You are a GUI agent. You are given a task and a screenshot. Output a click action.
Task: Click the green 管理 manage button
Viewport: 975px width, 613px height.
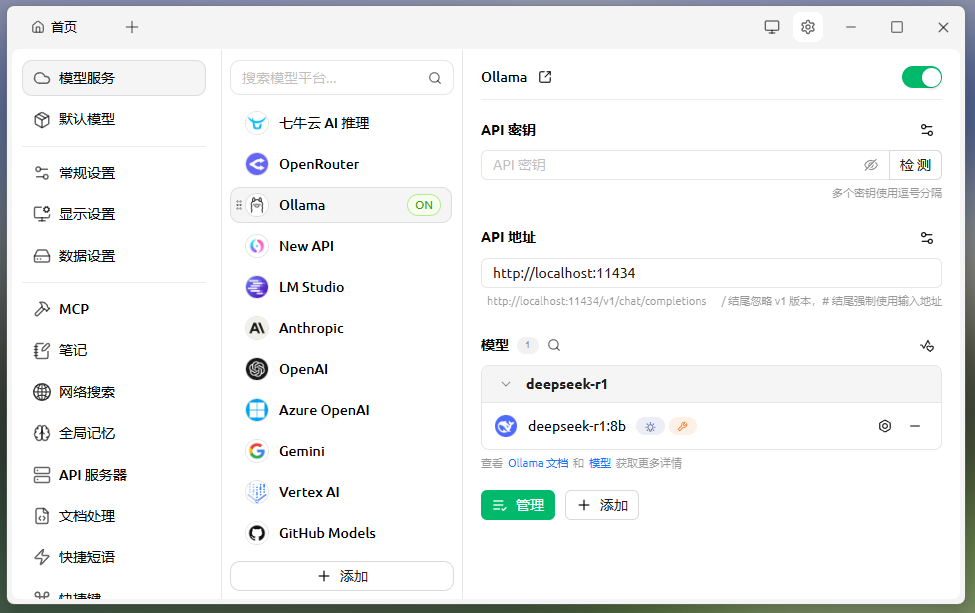(x=518, y=505)
